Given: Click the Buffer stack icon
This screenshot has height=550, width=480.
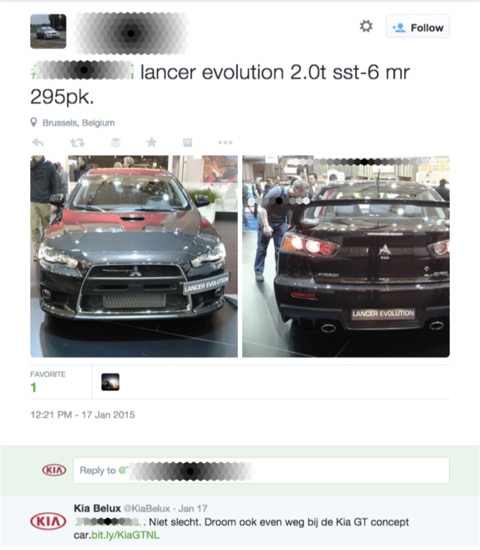Looking at the screenshot, I should click(x=115, y=142).
